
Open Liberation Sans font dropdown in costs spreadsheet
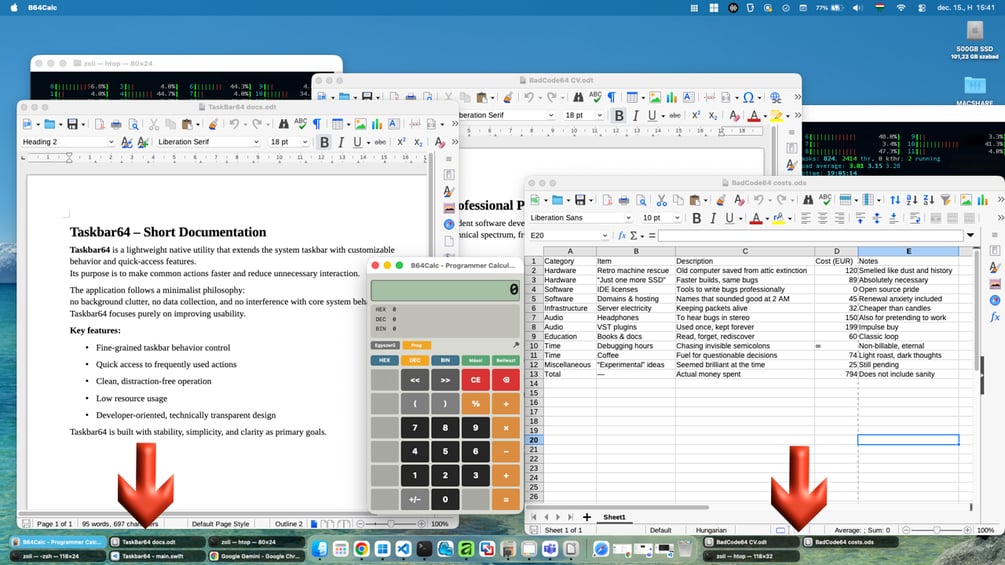627,218
